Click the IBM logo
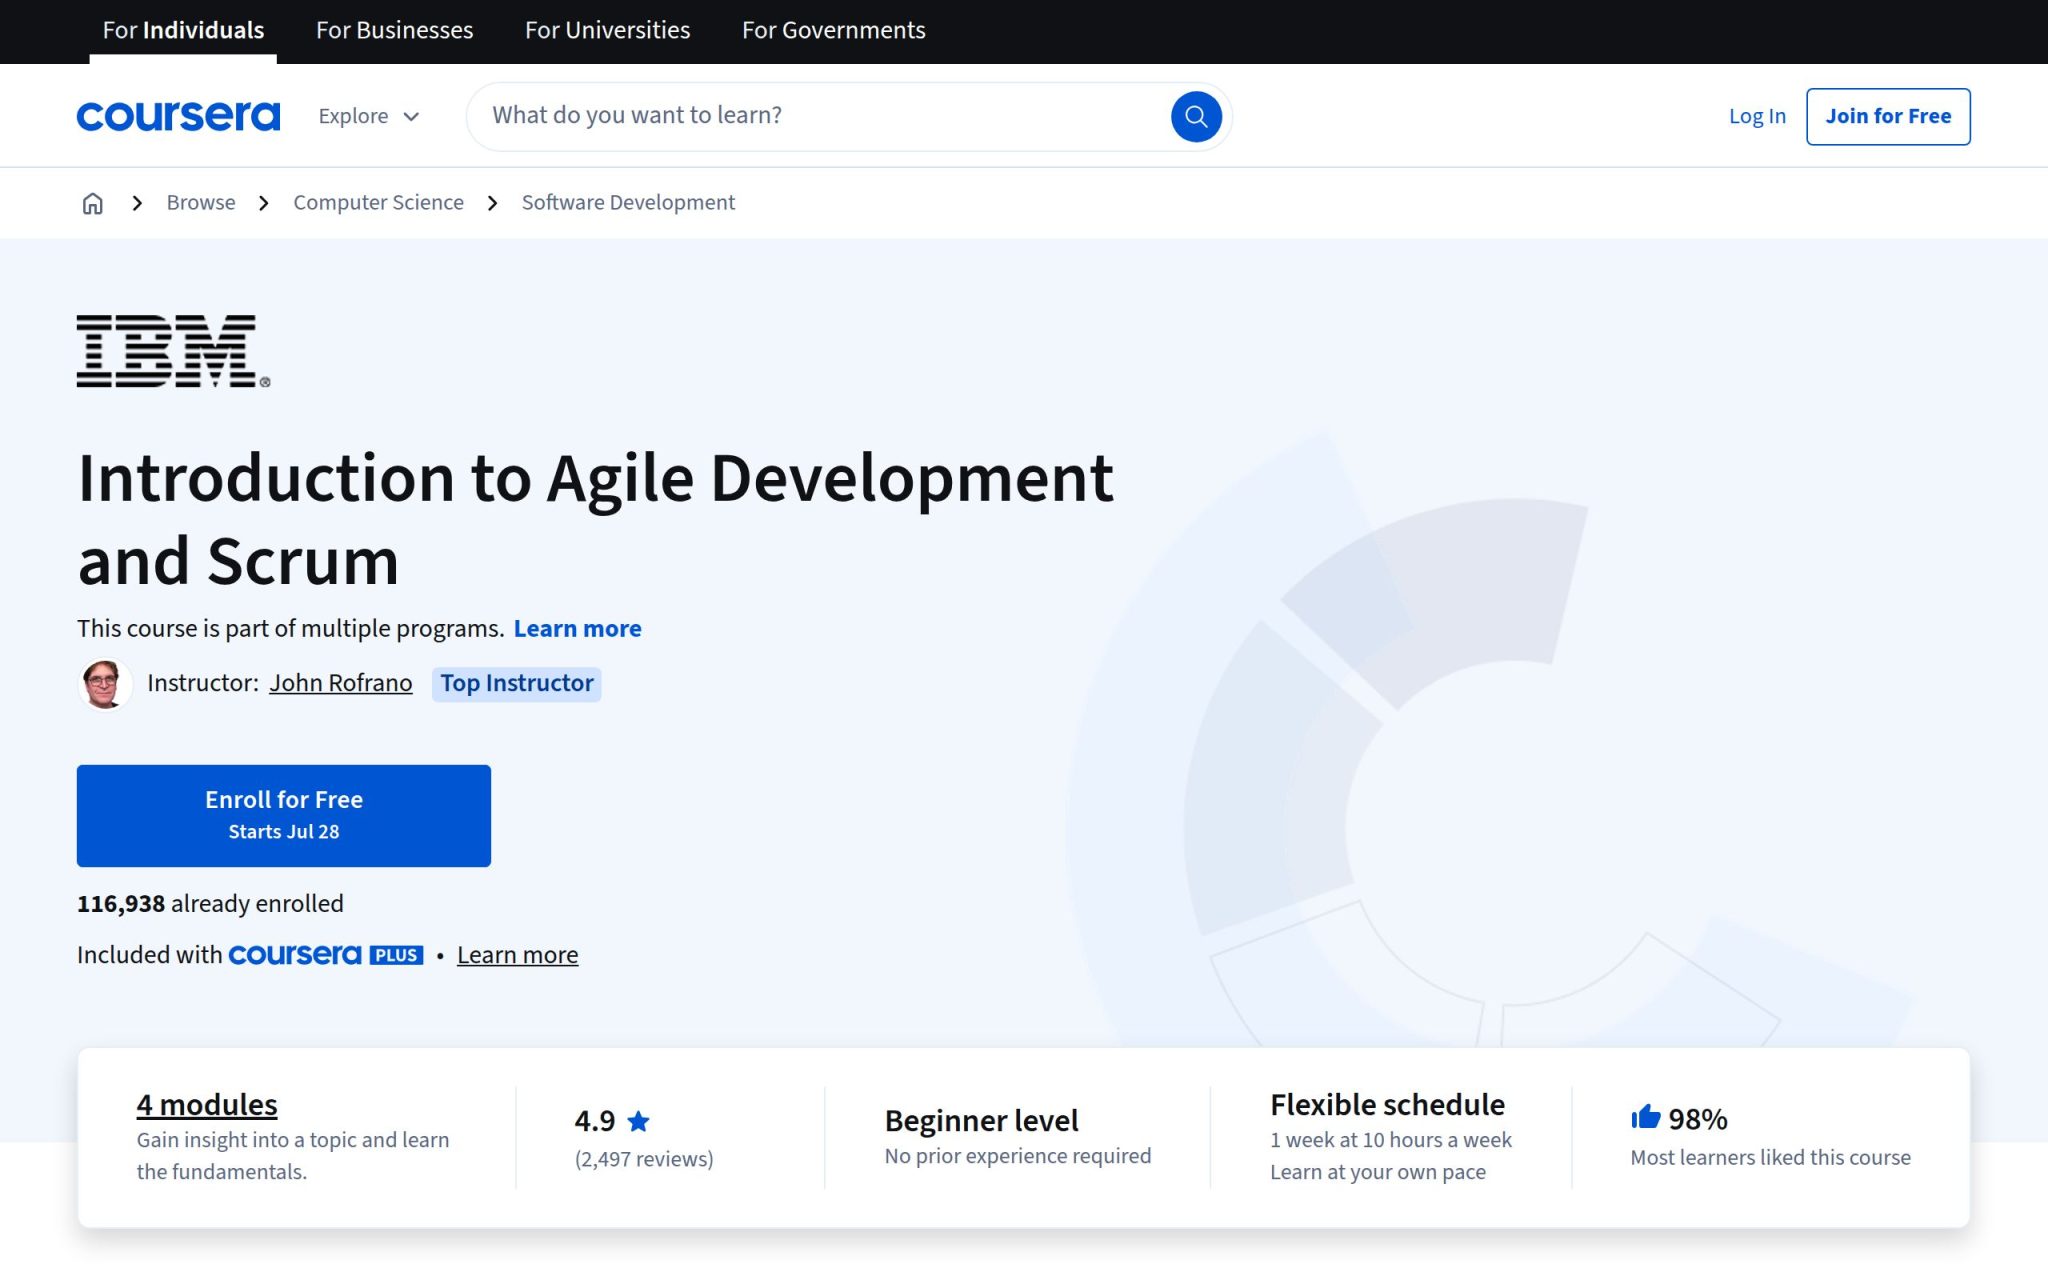2048x1280 pixels. (x=173, y=351)
